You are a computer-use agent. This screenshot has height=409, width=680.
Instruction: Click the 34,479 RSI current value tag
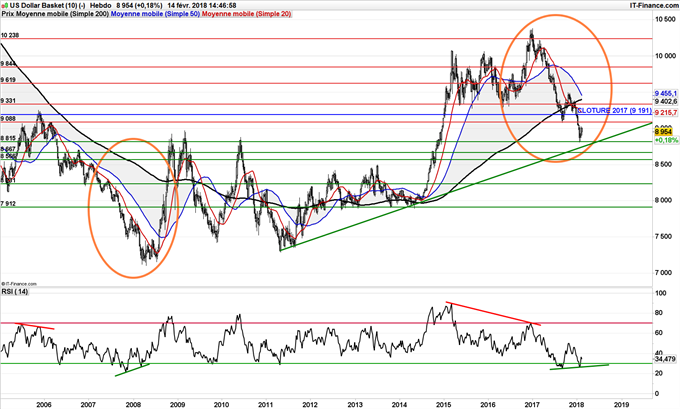click(664, 359)
